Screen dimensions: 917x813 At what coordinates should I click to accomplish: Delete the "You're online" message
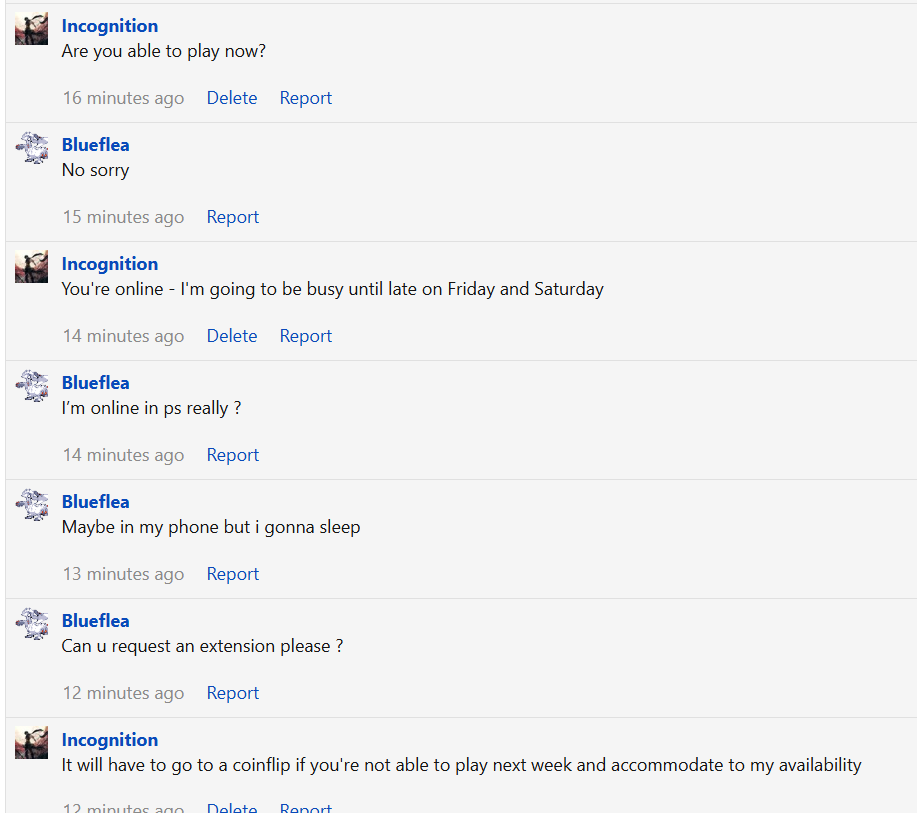pyautogui.click(x=232, y=336)
